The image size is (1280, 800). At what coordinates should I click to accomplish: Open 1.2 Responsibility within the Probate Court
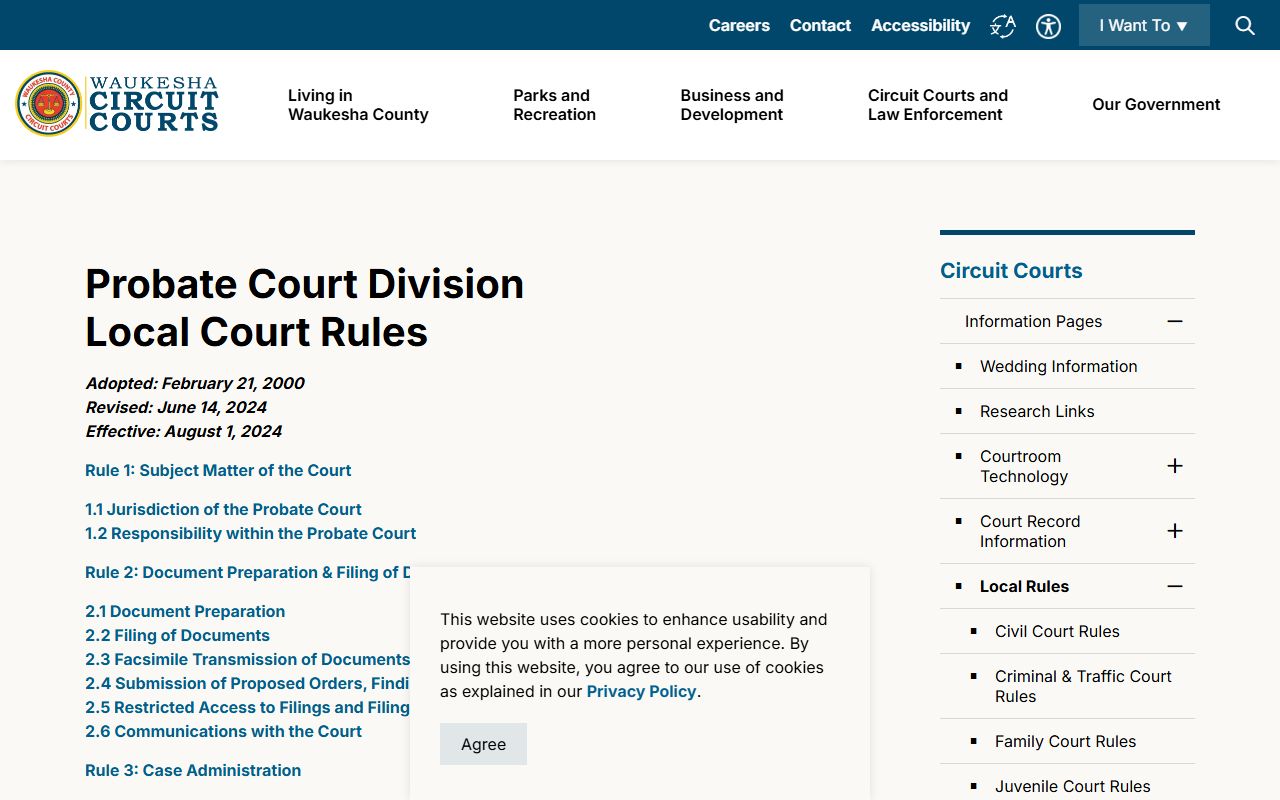coord(250,533)
